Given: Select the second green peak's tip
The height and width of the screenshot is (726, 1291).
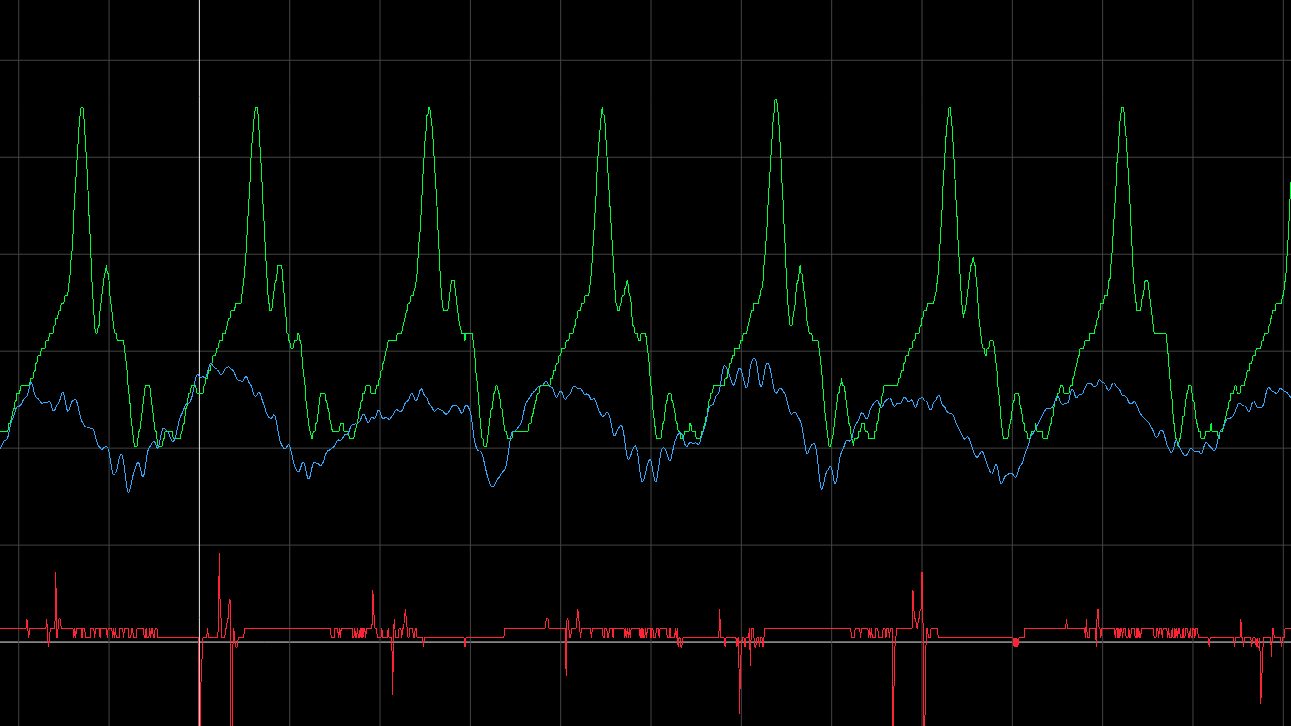Looking at the screenshot, I should pos(256,110).
